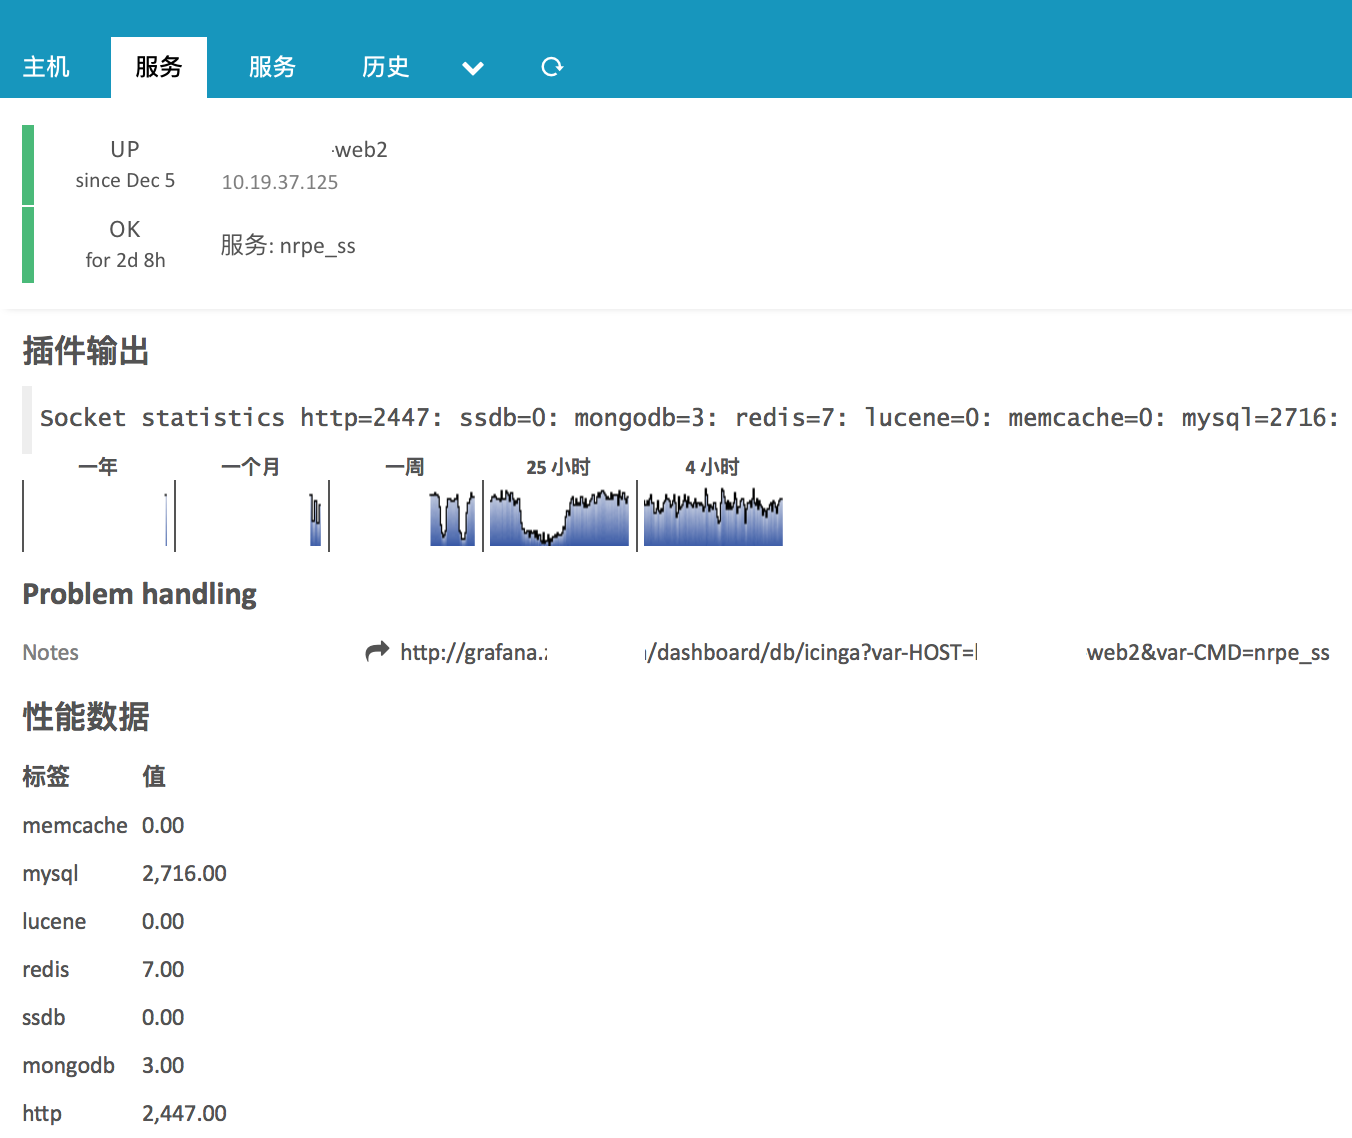Click the service name nrpe_ss
Image resolution: width=1352 pixels, height=1138 pixels.
[318, 245]
